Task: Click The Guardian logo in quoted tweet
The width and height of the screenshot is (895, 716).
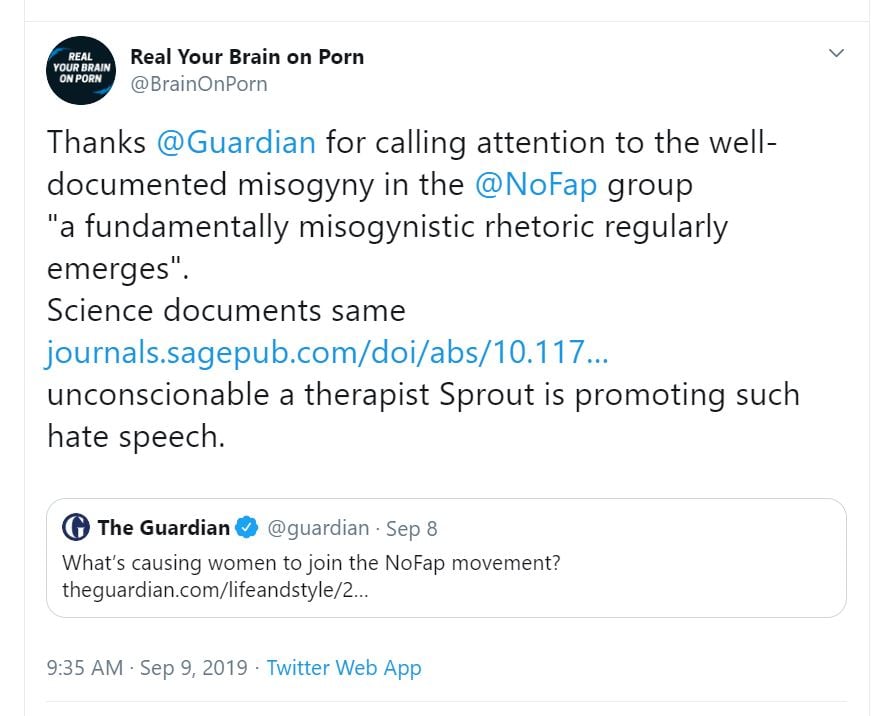Action: point(76,527)
